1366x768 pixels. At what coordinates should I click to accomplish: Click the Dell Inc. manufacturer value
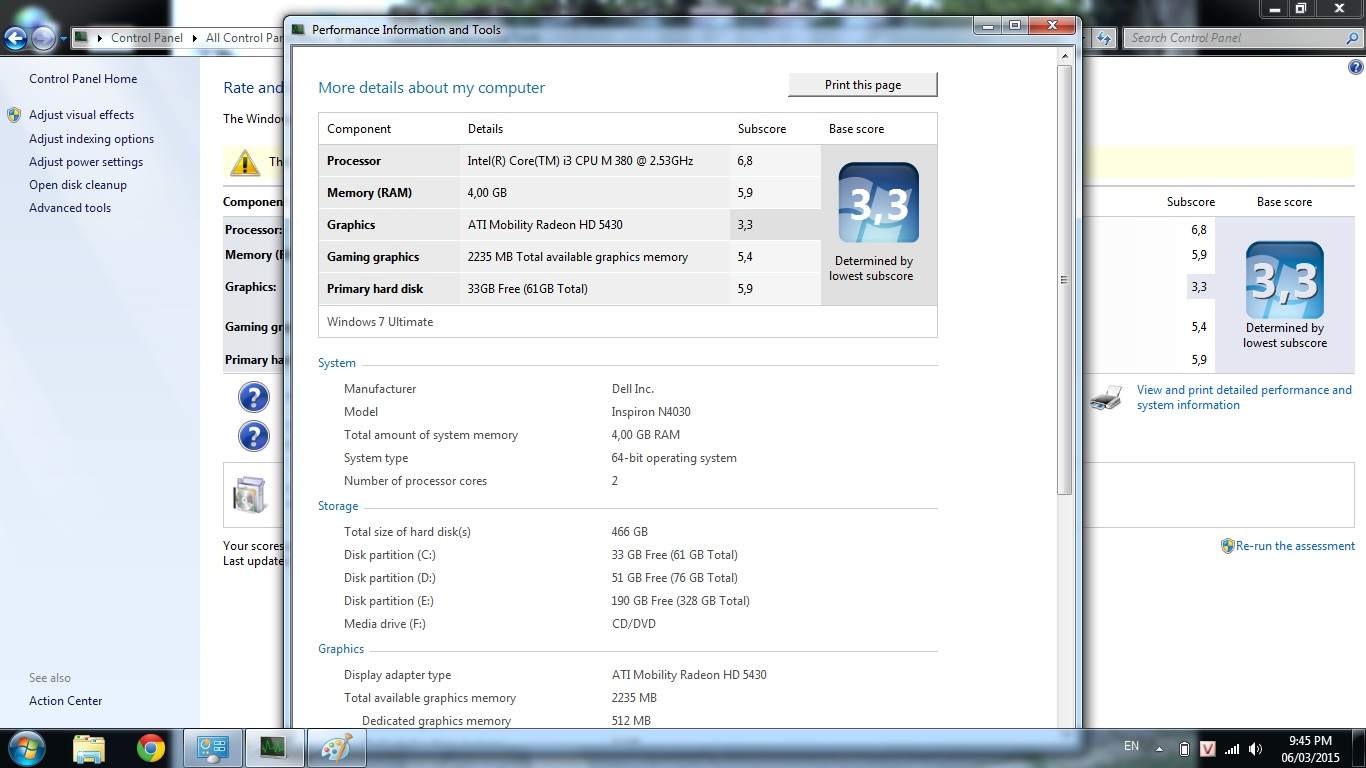633,389
